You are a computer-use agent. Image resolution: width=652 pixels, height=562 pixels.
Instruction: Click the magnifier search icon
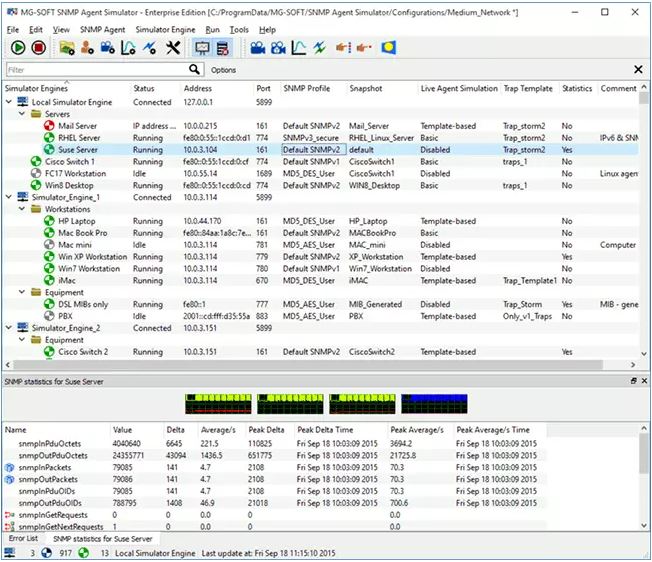pyautogui.click(x=194, y=69)
